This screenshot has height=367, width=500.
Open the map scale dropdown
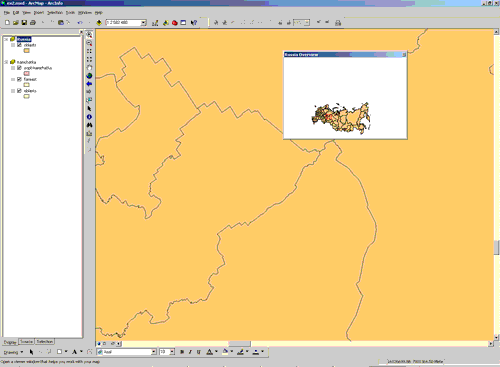click(144, 23)
